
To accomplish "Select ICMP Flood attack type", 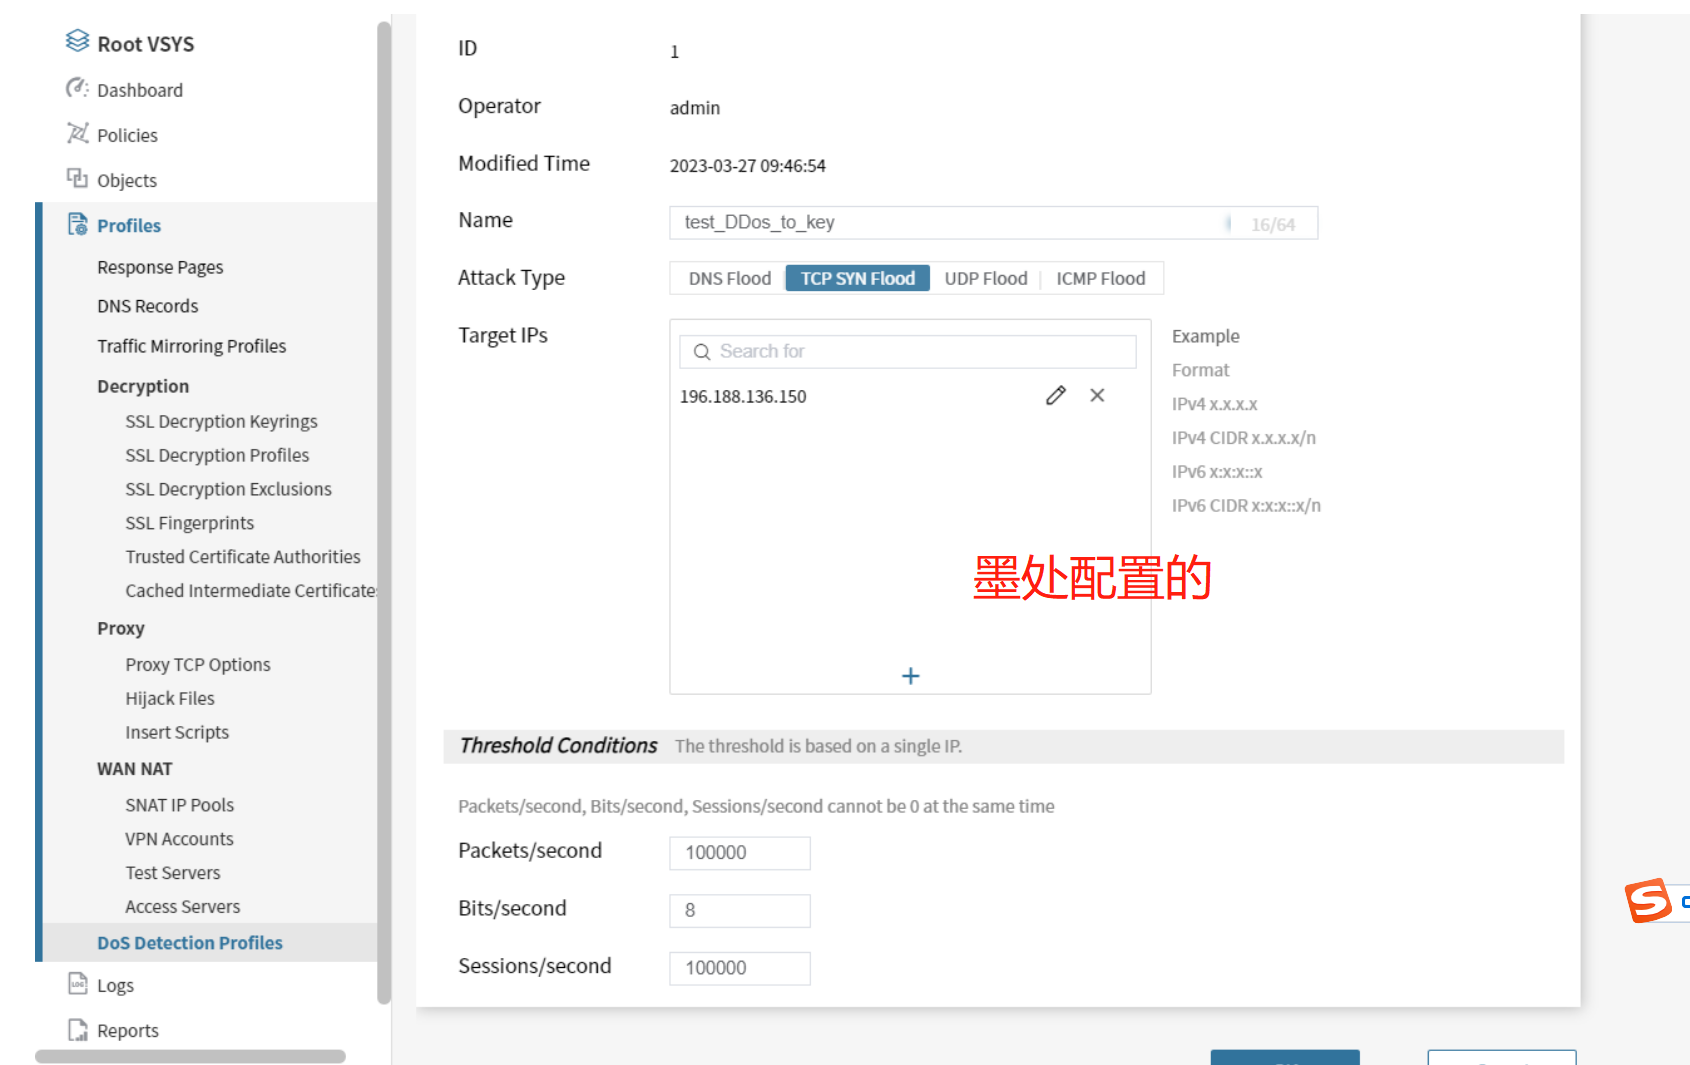I will click(x=1100, y=279).
